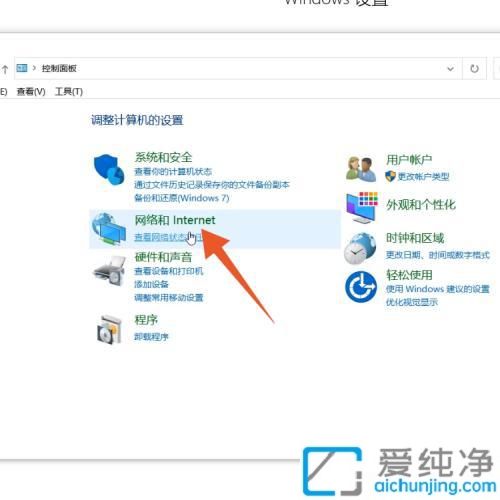Screen dimensions: 500x500
Task: Open 外观和个性化 category
Action: [421, 205]
